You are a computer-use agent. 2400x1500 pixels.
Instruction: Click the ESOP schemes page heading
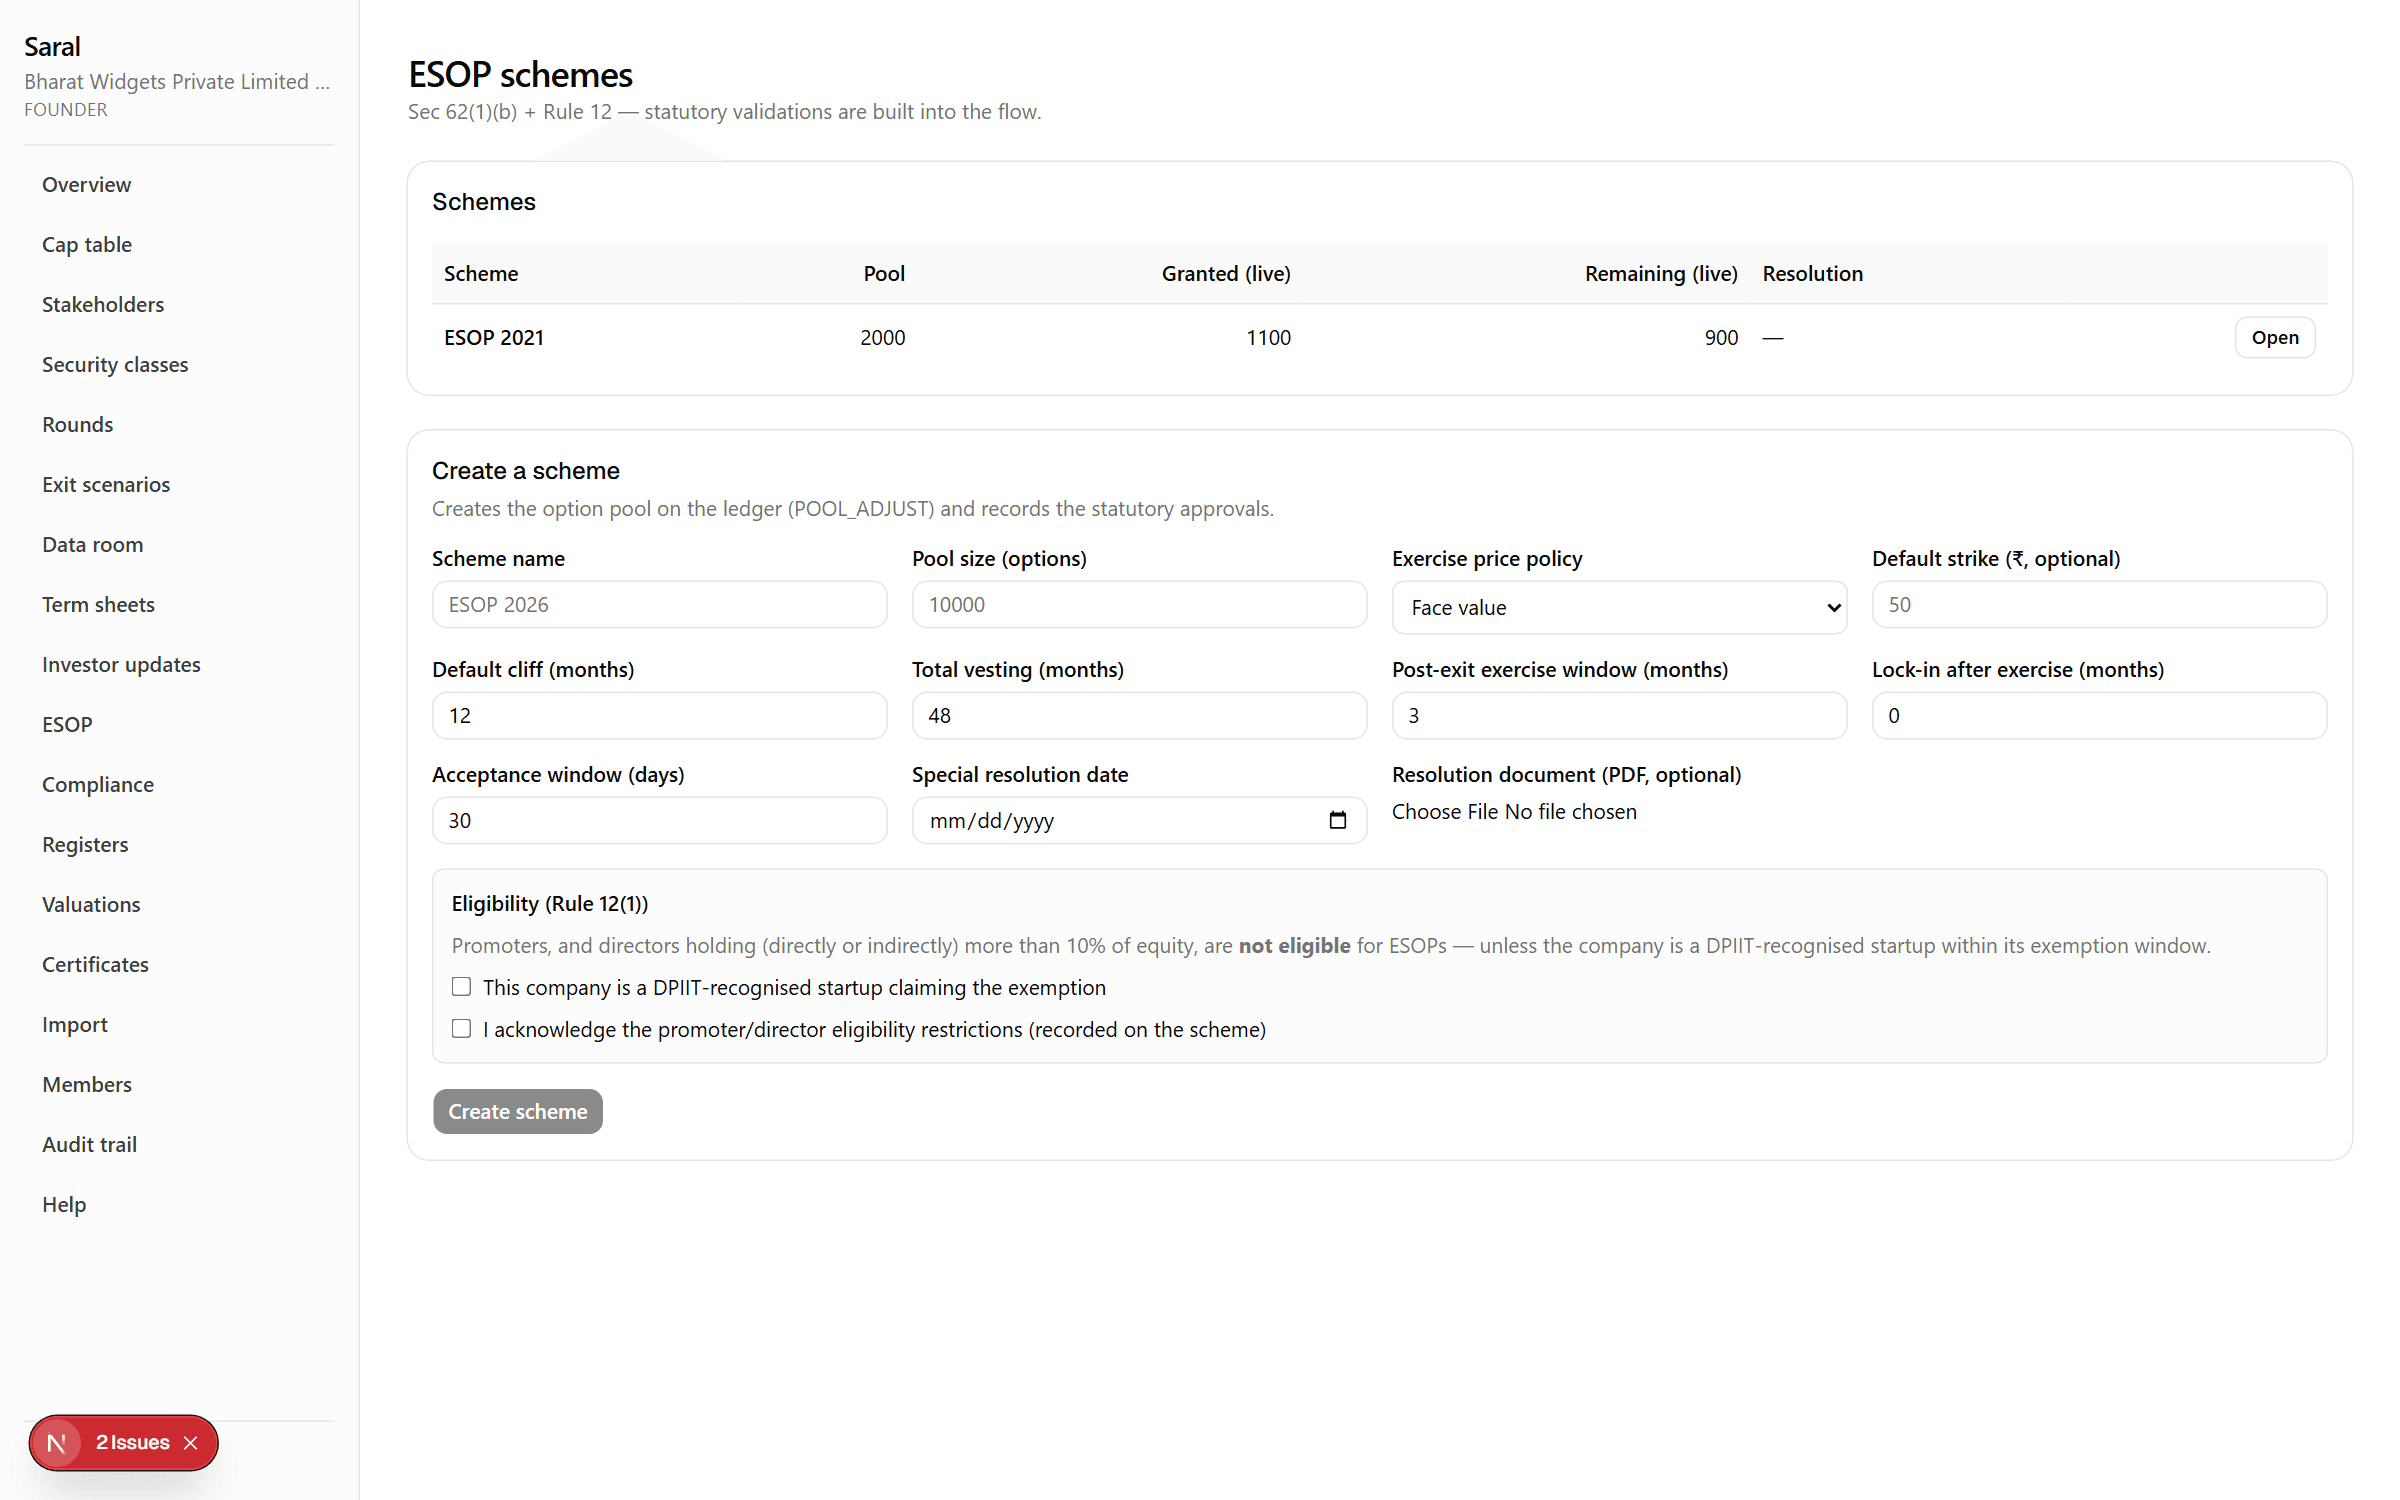(520, 74)
